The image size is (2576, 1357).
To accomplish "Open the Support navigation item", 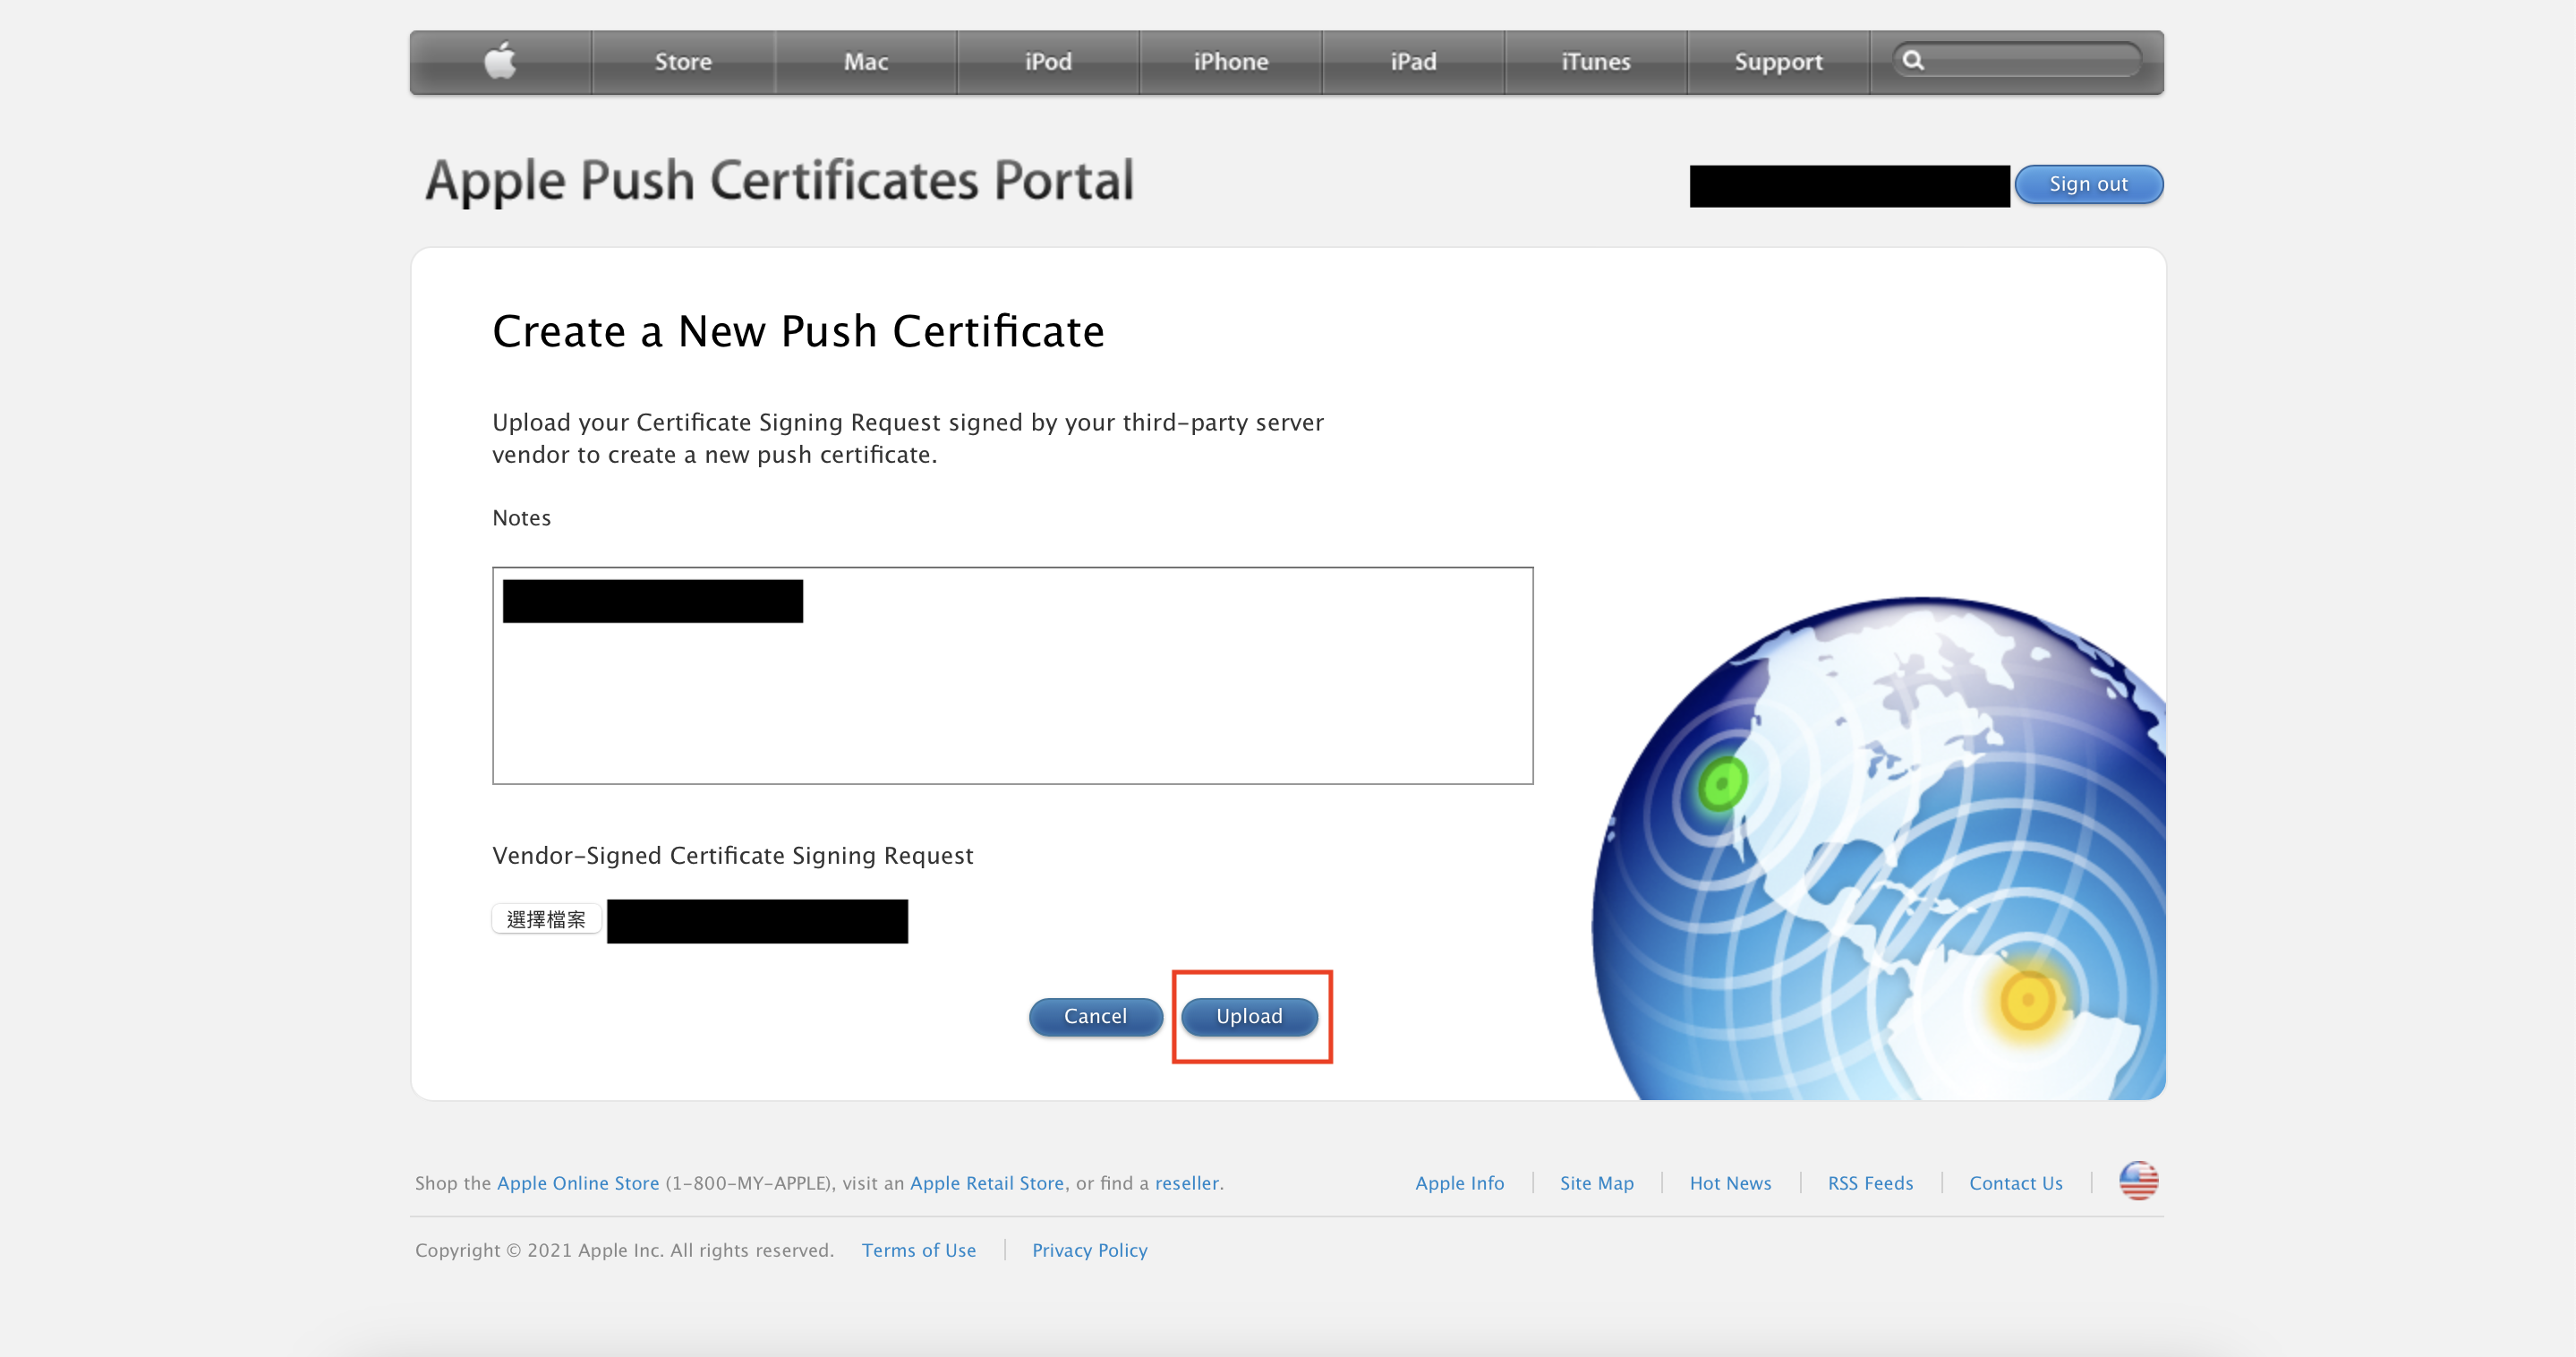I will click(1778, 62).
